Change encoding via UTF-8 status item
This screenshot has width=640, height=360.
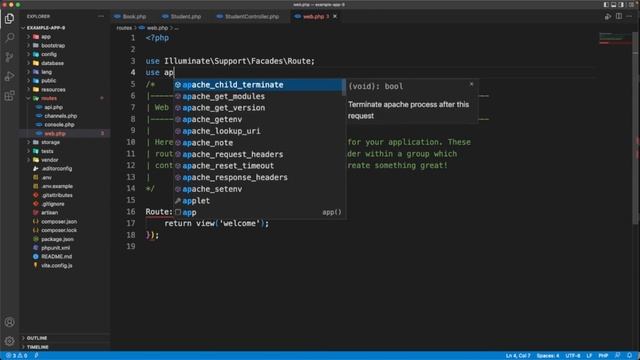coord(573,356)
